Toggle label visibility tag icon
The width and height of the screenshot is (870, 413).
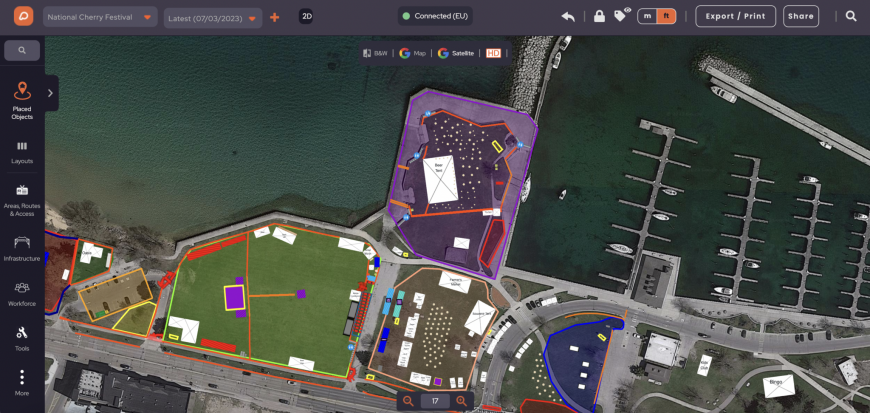(x=621, y=15)
